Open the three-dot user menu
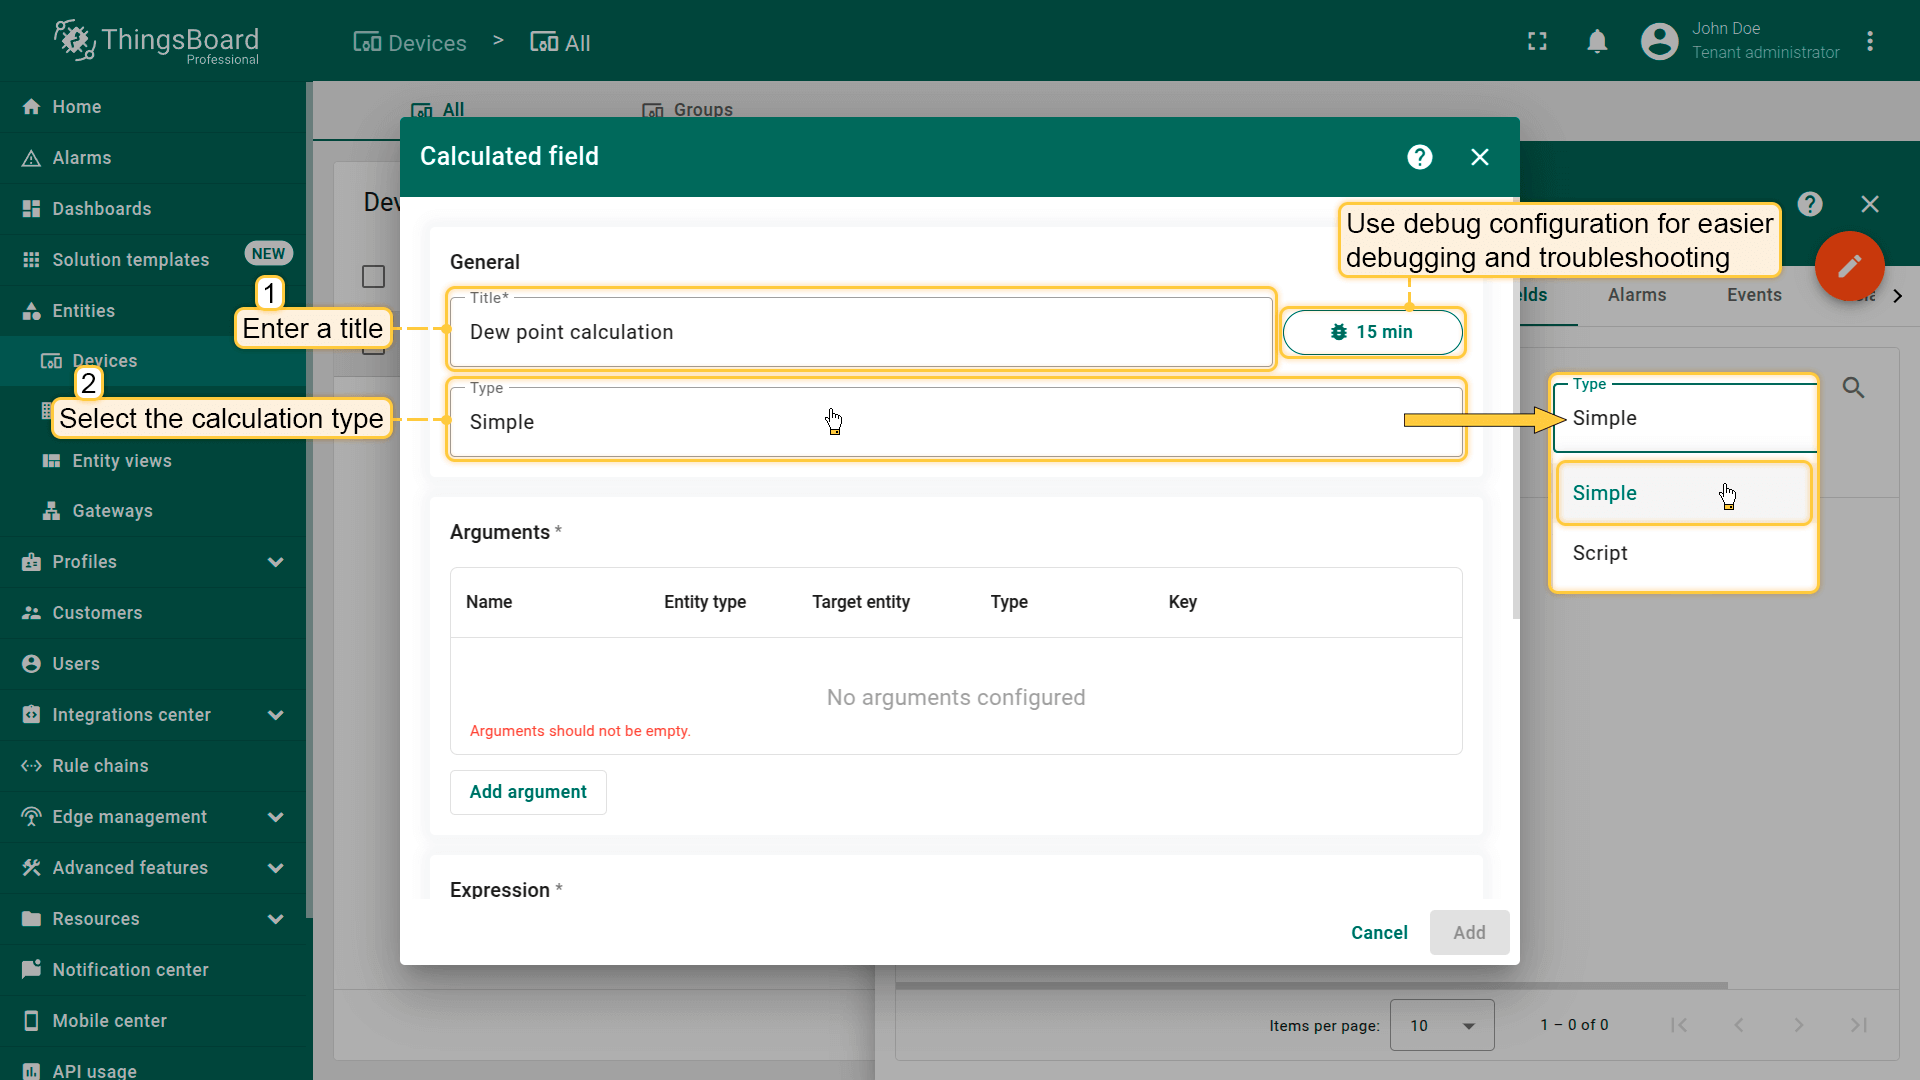The height and width of the screenshot is (1080, 1920). click(x=1870, y=42)
